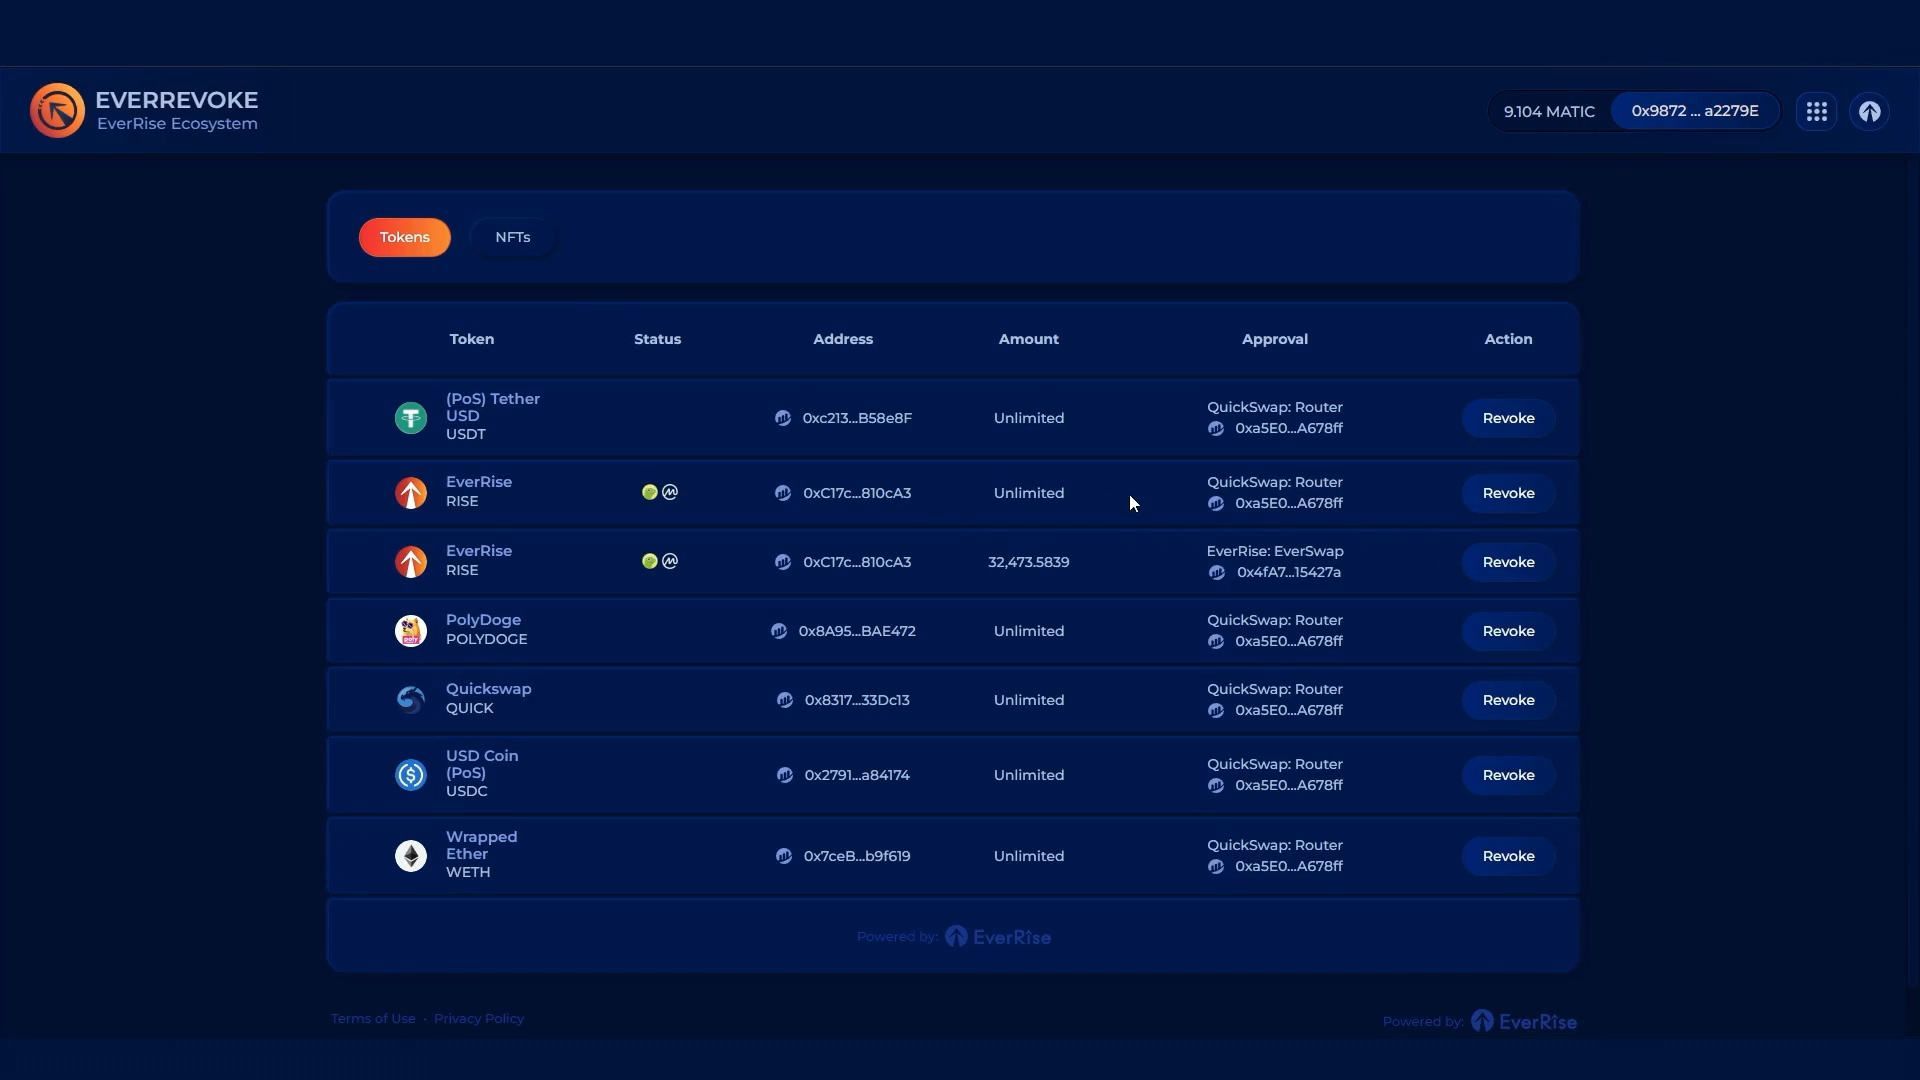Click green status icon in RISE Unlimited row
The width and height of the screenshot is (1920, 1080).
(x=650, y=492)
